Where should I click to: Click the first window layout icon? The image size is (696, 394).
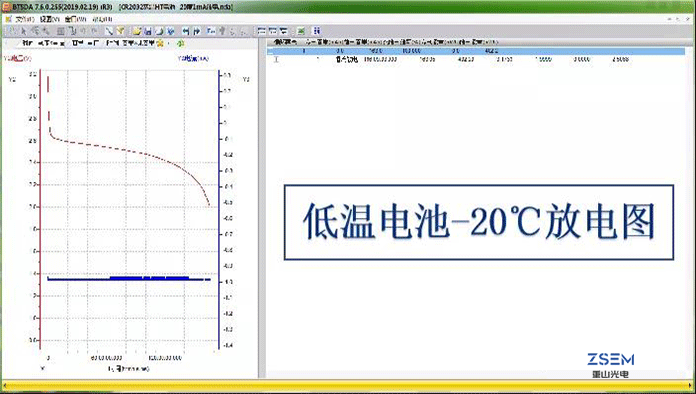click(x=262, y=31)
